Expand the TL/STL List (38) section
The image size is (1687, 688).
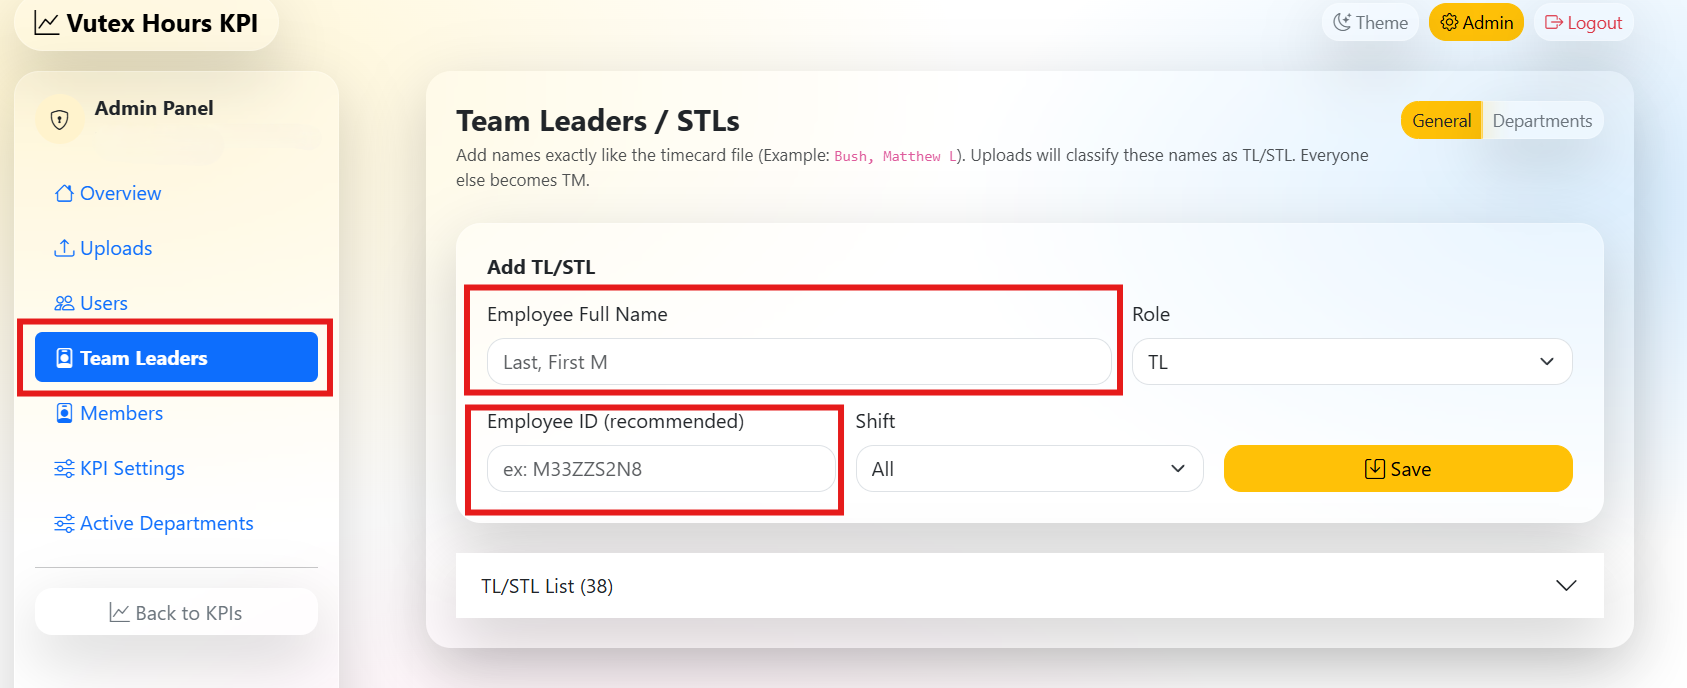[1029, 586]
